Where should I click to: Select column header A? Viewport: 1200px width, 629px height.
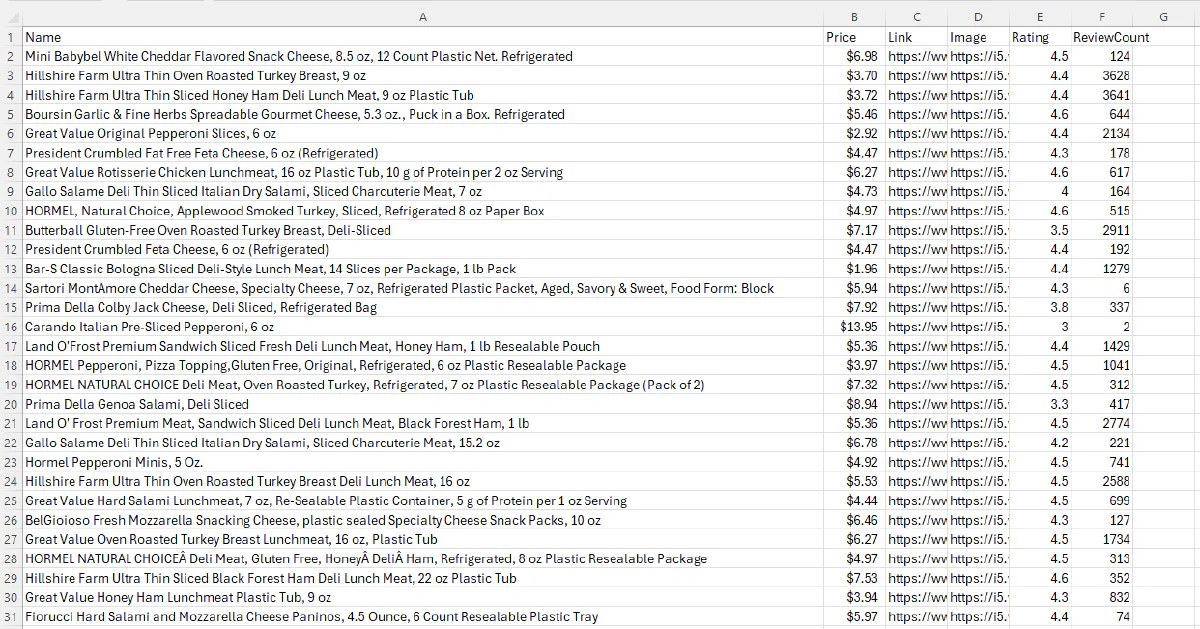click(x=423, y=16)
